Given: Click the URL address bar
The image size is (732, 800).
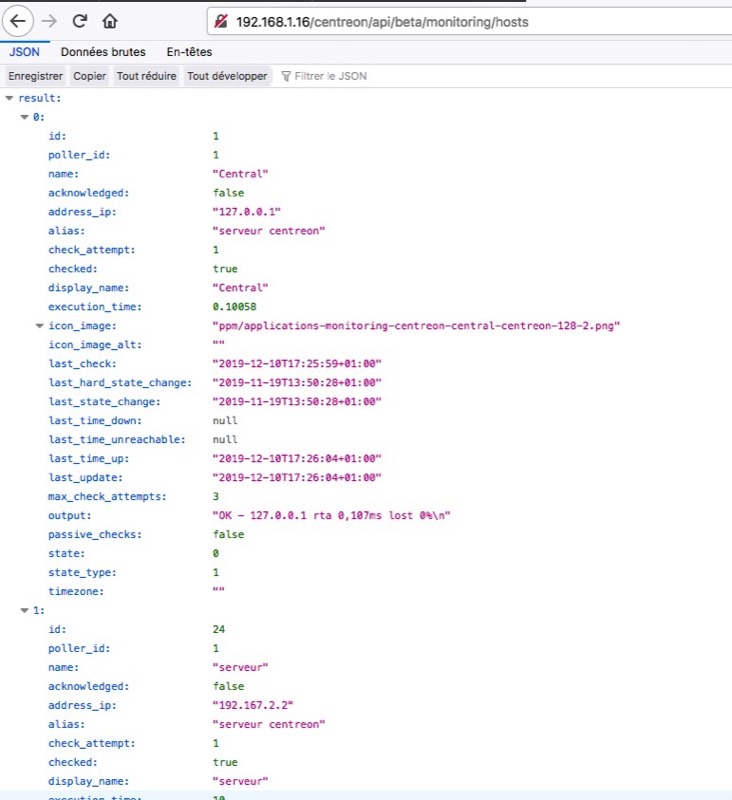Looking at the screenshot, I should pos(450,21).
